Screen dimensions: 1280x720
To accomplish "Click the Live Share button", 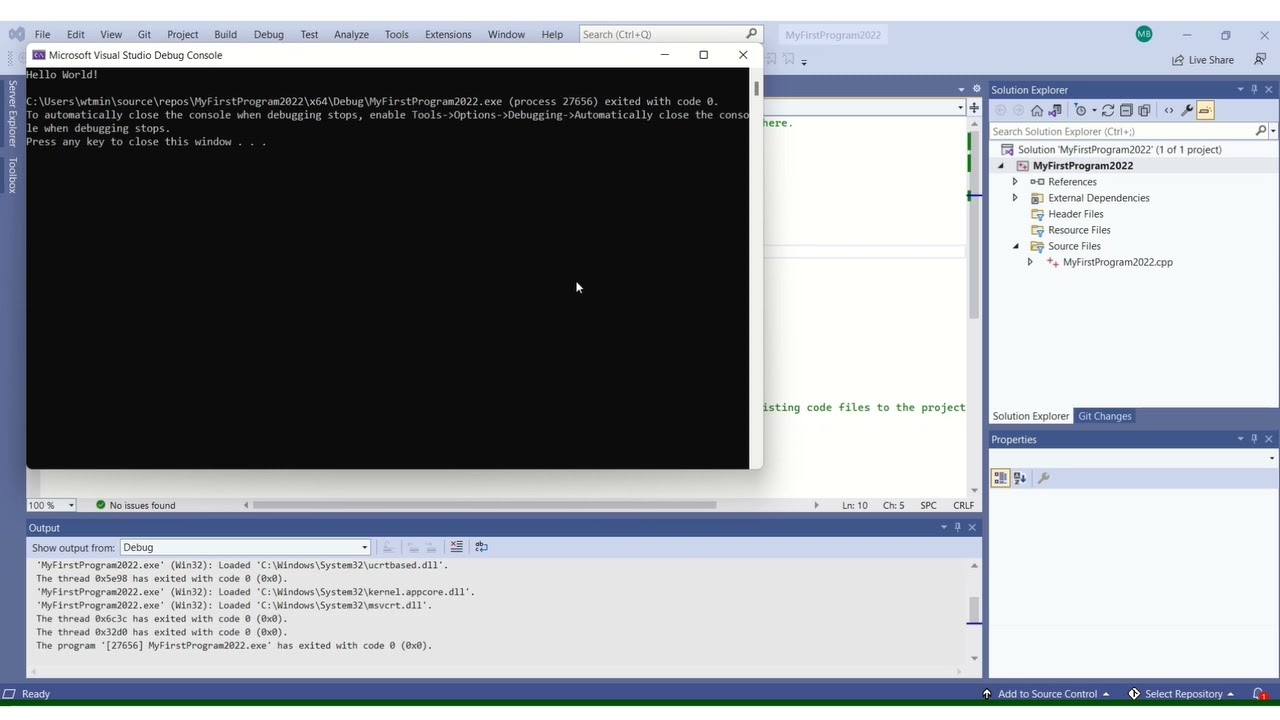I will [1203, 60].
